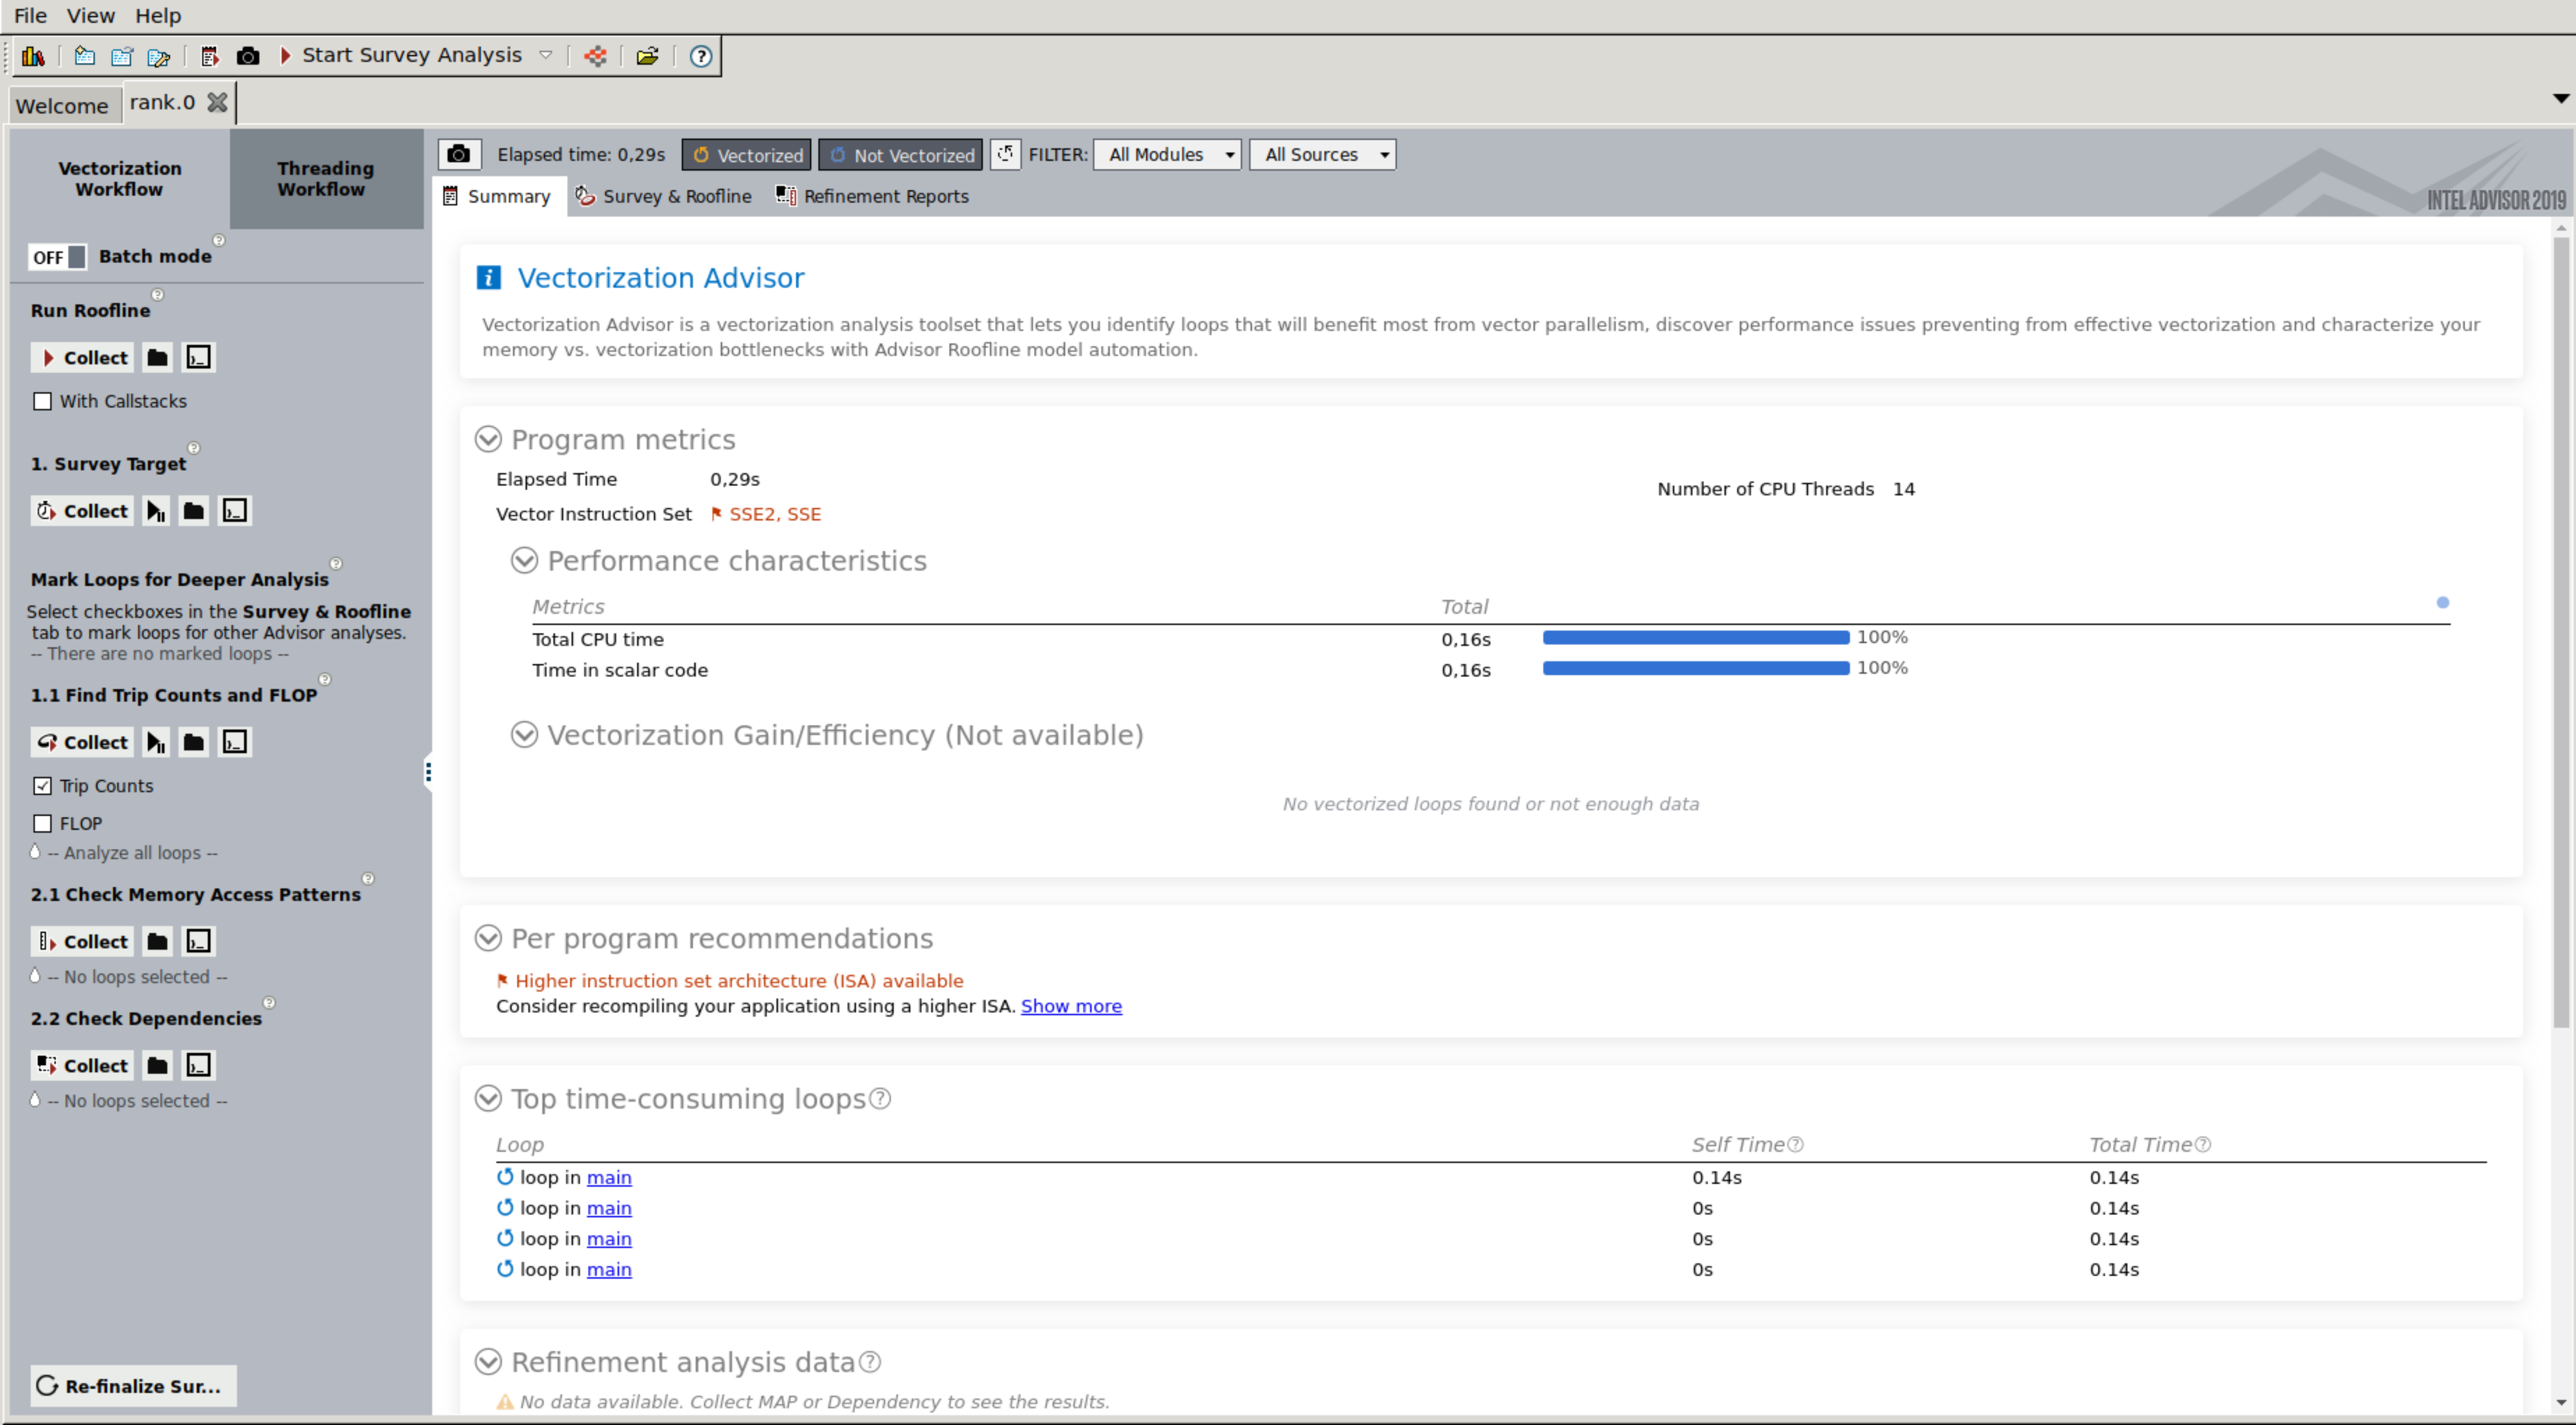Click the Advisor bar chart welcome icon

[33, 56]
